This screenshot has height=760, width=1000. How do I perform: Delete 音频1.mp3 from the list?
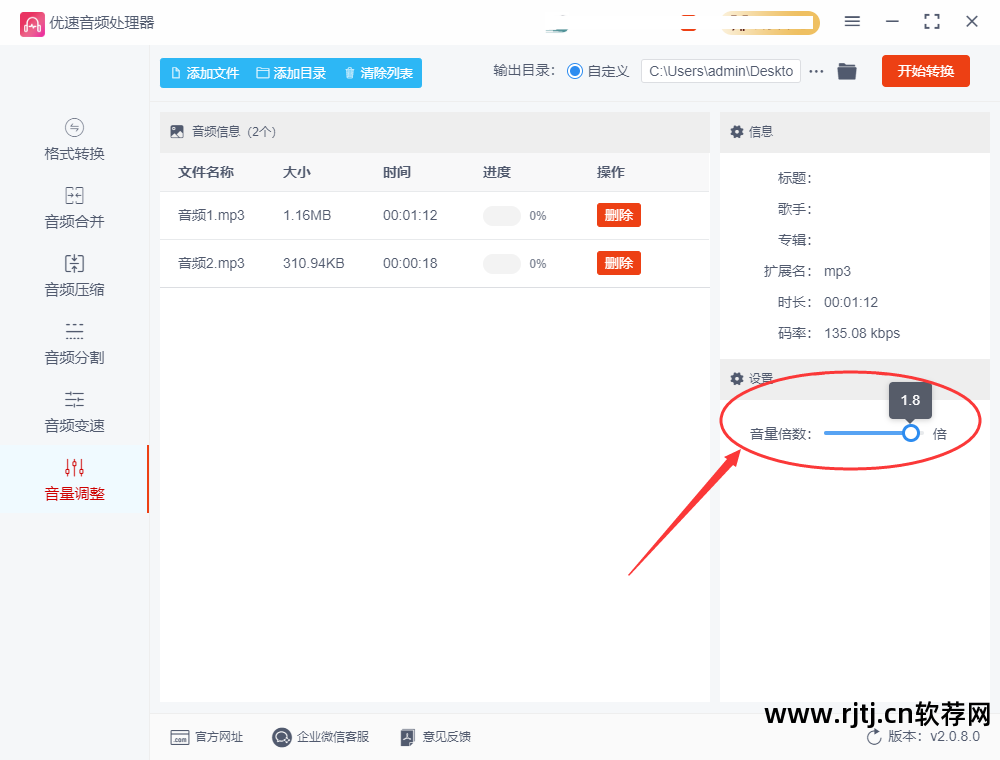pyautogui.click(x=619, y=215)
